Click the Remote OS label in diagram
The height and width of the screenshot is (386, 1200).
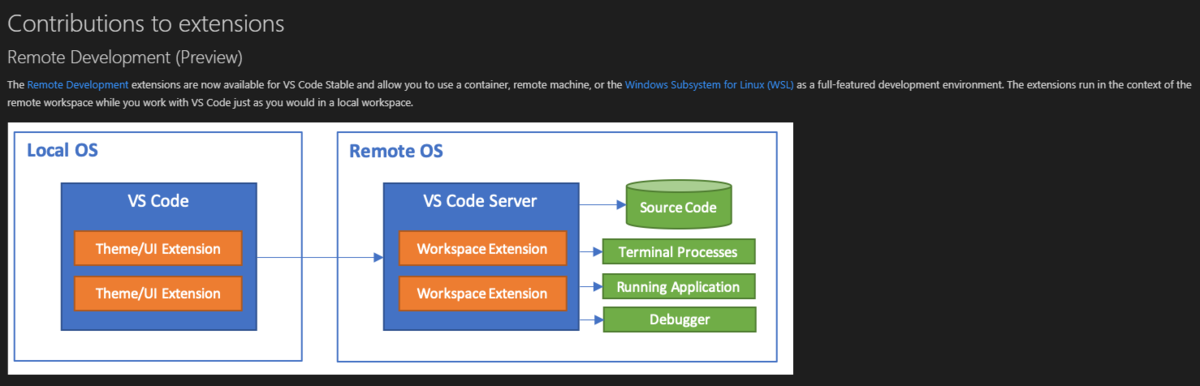tap(396, 151)
